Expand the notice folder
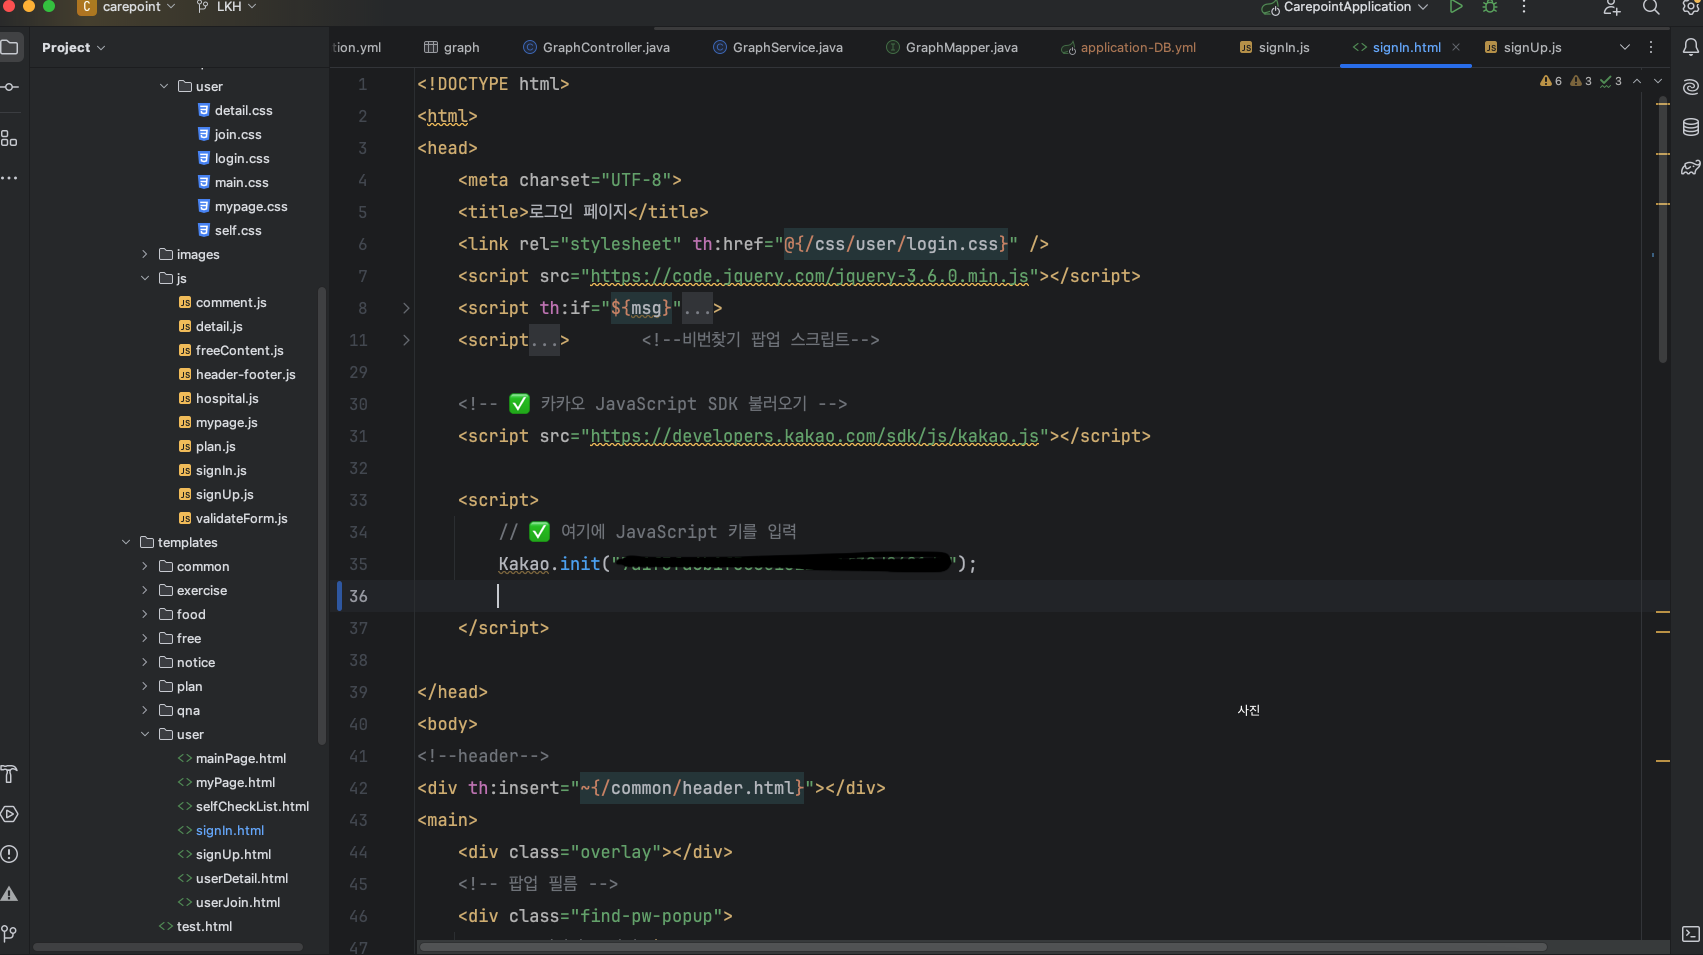The width and height of the screenshot is (1703, 955). [x=145, y=662]
